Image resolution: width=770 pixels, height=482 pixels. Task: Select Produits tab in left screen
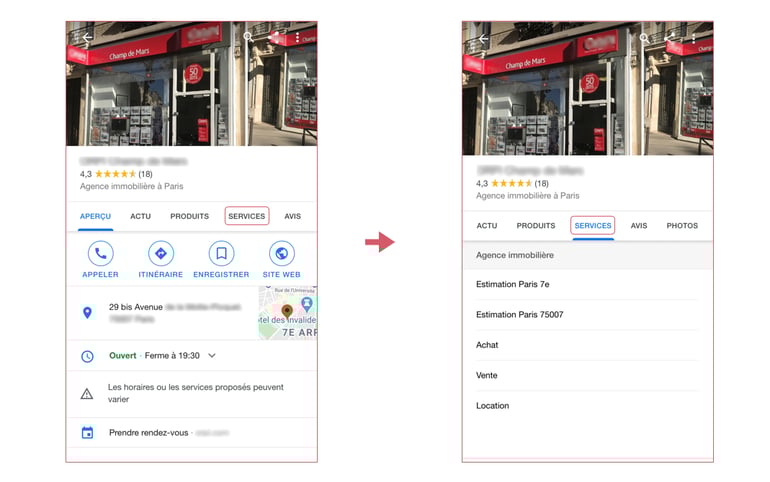[190, 216]
